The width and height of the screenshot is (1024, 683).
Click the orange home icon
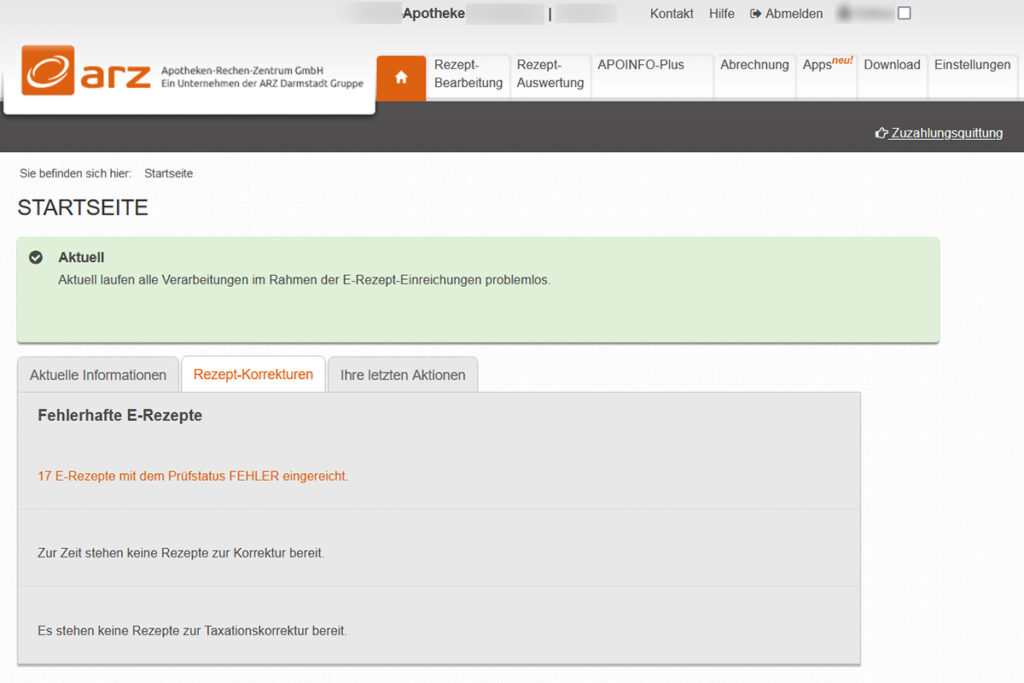click(x=401, y=77)
